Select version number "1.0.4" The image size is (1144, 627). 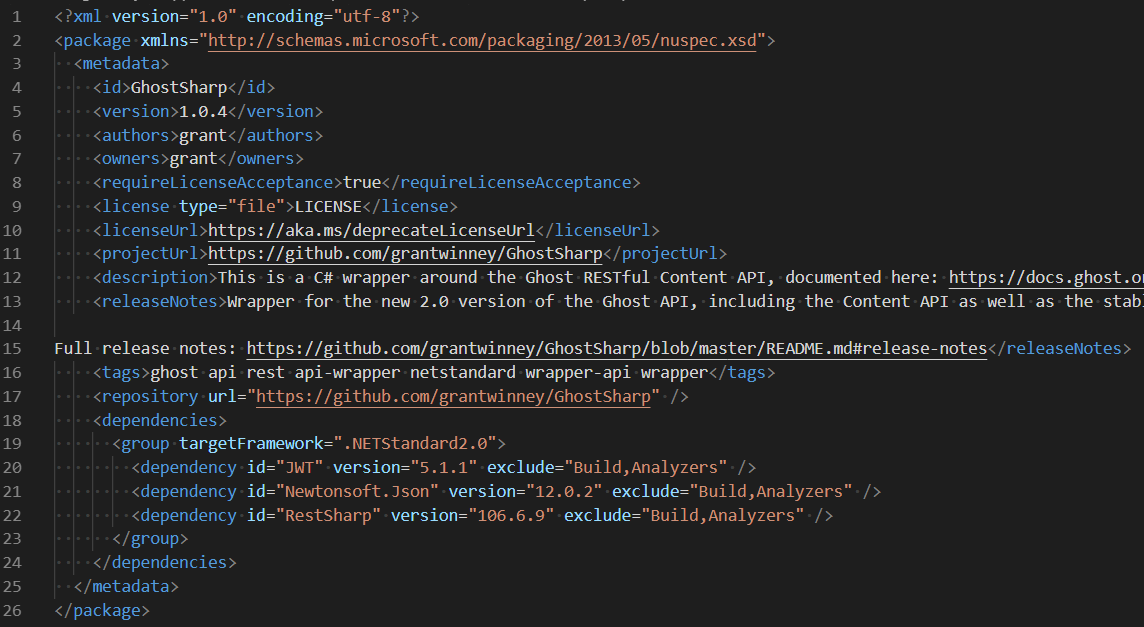[x=203, y=112]
